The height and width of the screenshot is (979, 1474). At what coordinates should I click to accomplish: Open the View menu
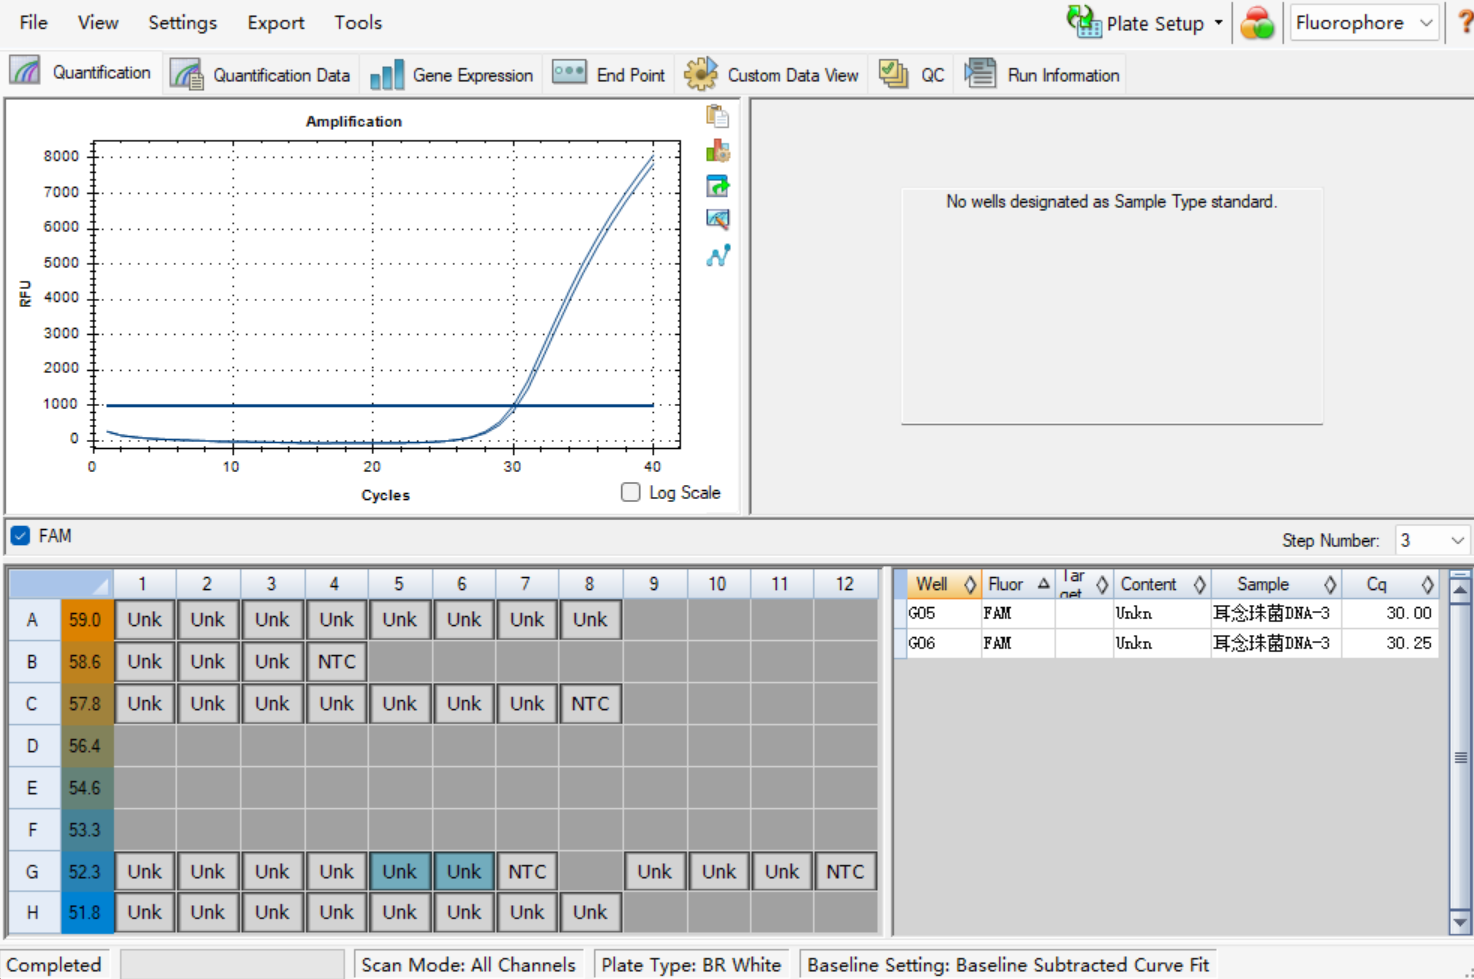click(98, 22)
